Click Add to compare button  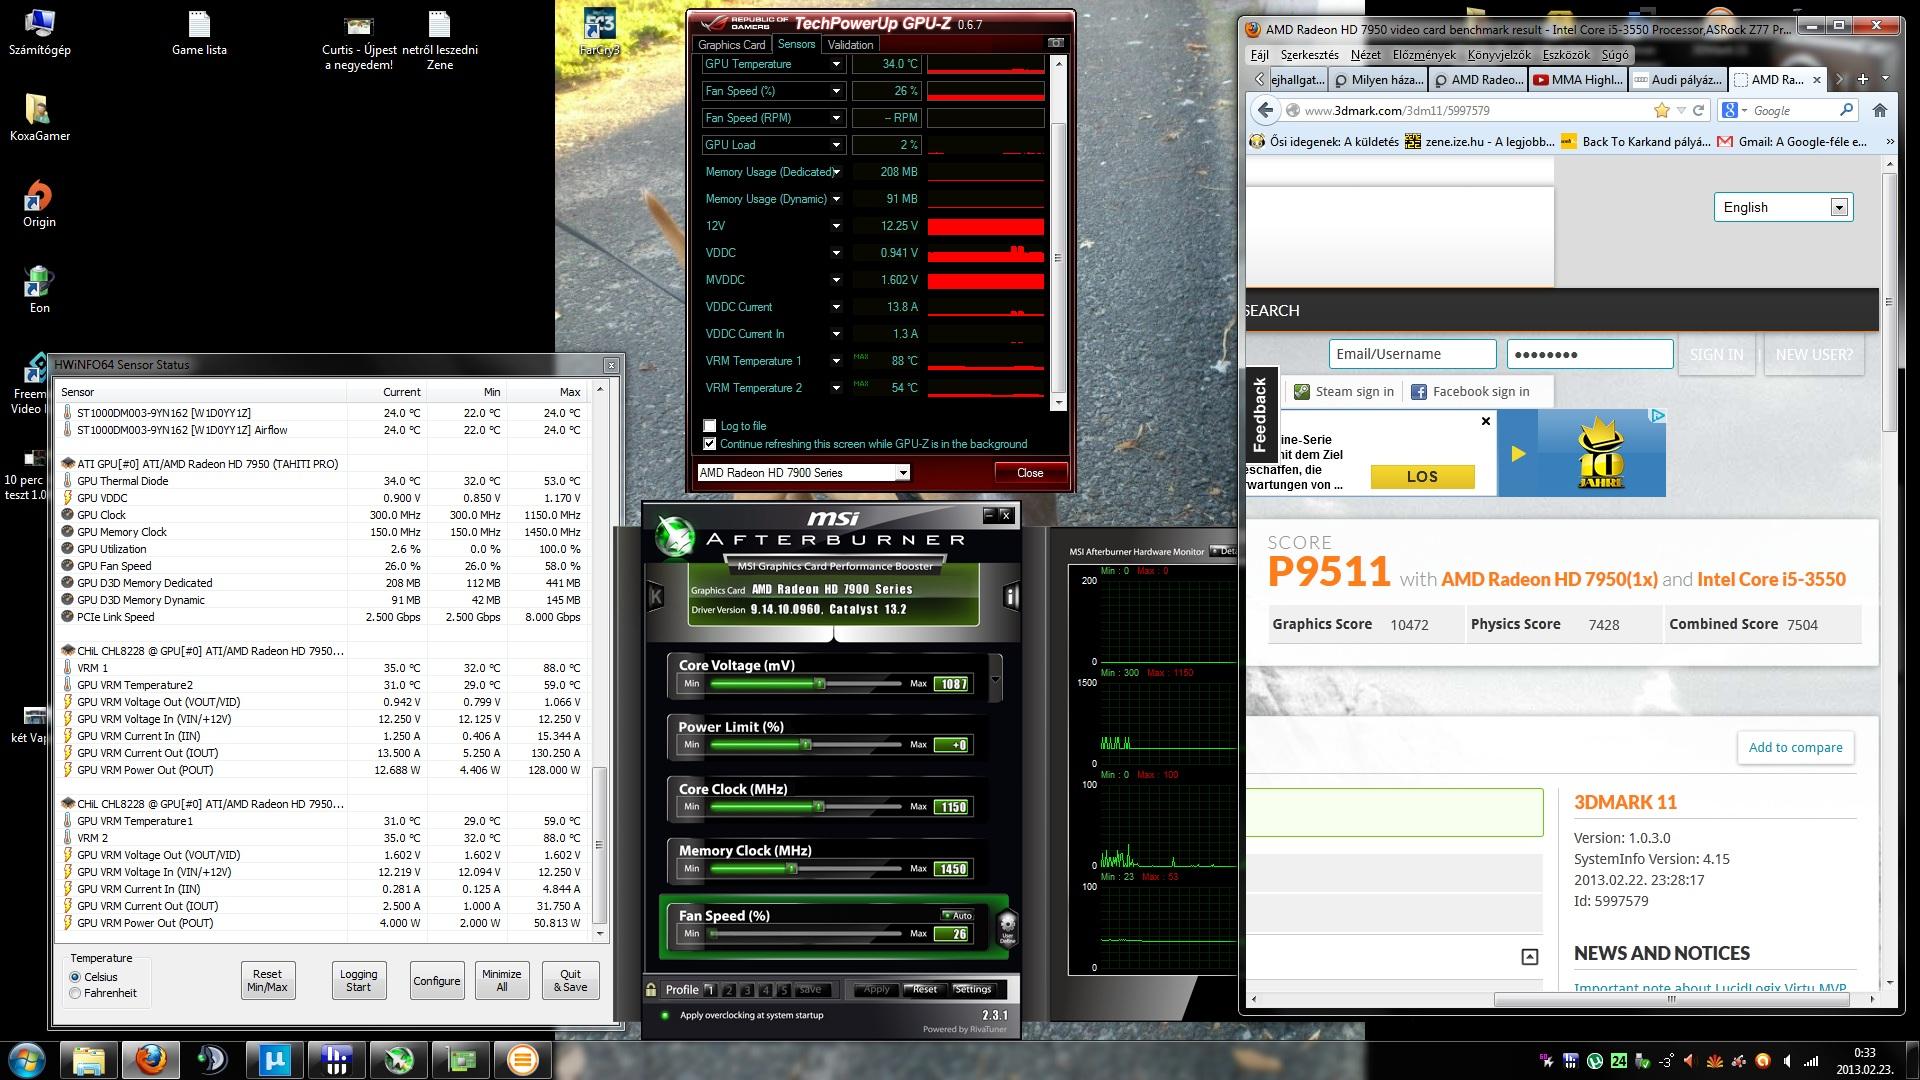[1795, 747]
